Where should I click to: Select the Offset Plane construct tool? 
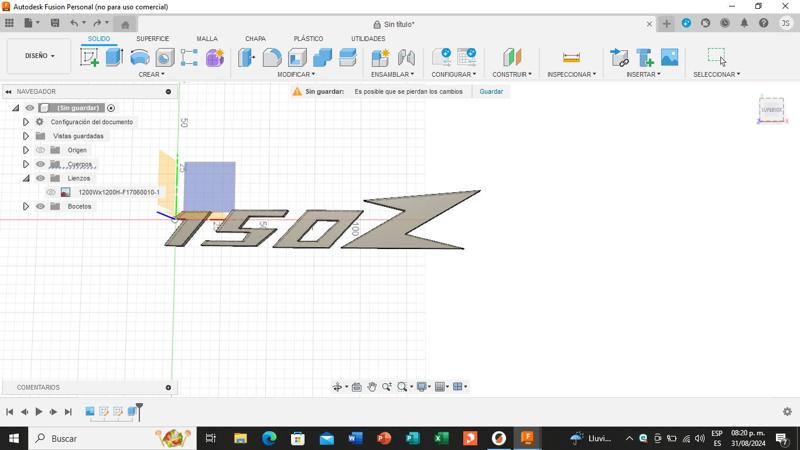click(x=512, y=57)
